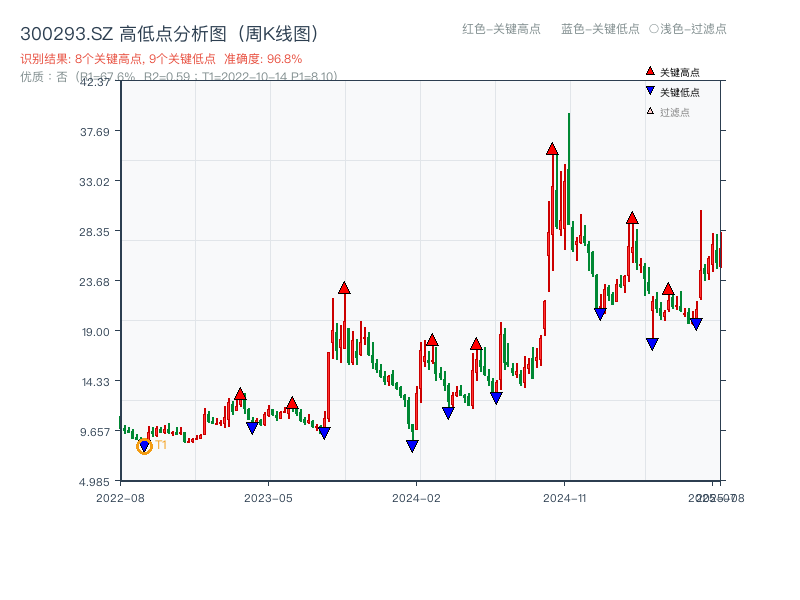The height and width of the screenshot is (600, 800).
Task: Click the 4.985 y-axis label
Action: tap(94, 482)
